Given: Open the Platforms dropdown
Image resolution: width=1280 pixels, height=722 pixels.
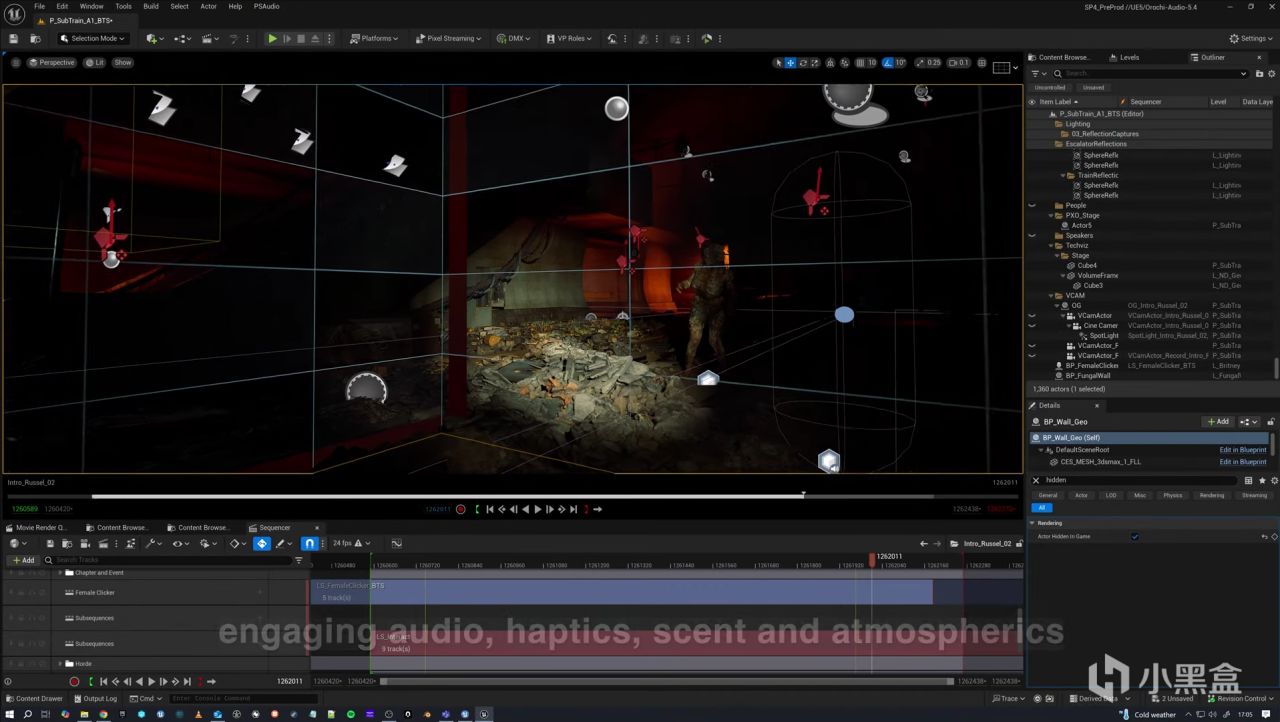Looking at the screenshot, I should click(374, 38).
